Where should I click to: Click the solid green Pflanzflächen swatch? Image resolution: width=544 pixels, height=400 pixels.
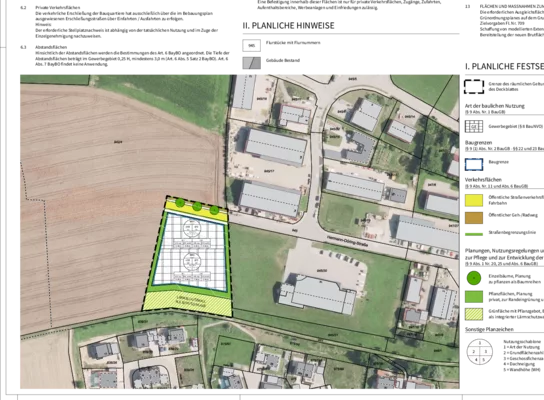click(x=474, y=297)
